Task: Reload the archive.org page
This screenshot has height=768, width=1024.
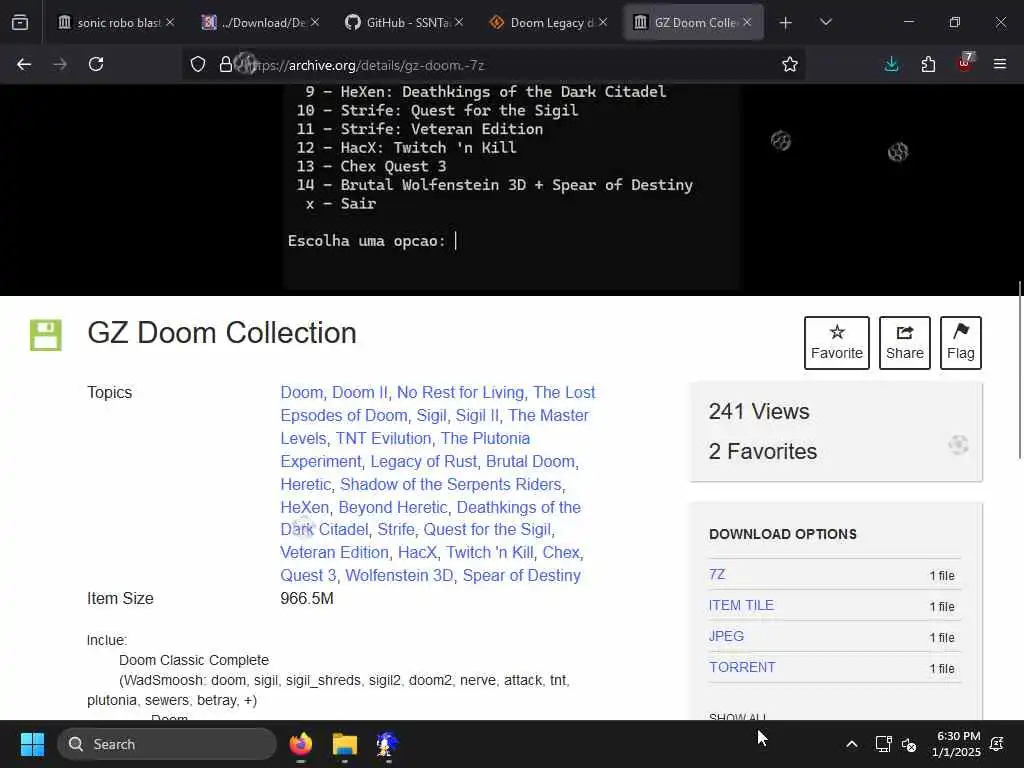Action: coord(96,64)
